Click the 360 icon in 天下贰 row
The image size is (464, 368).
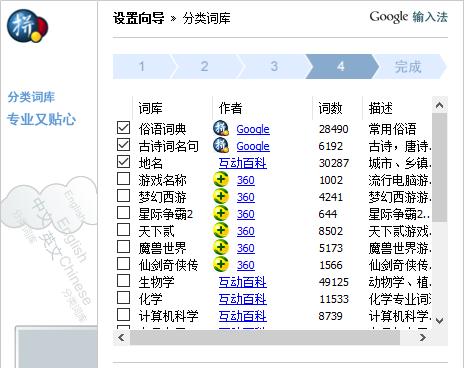click(221, 230)
